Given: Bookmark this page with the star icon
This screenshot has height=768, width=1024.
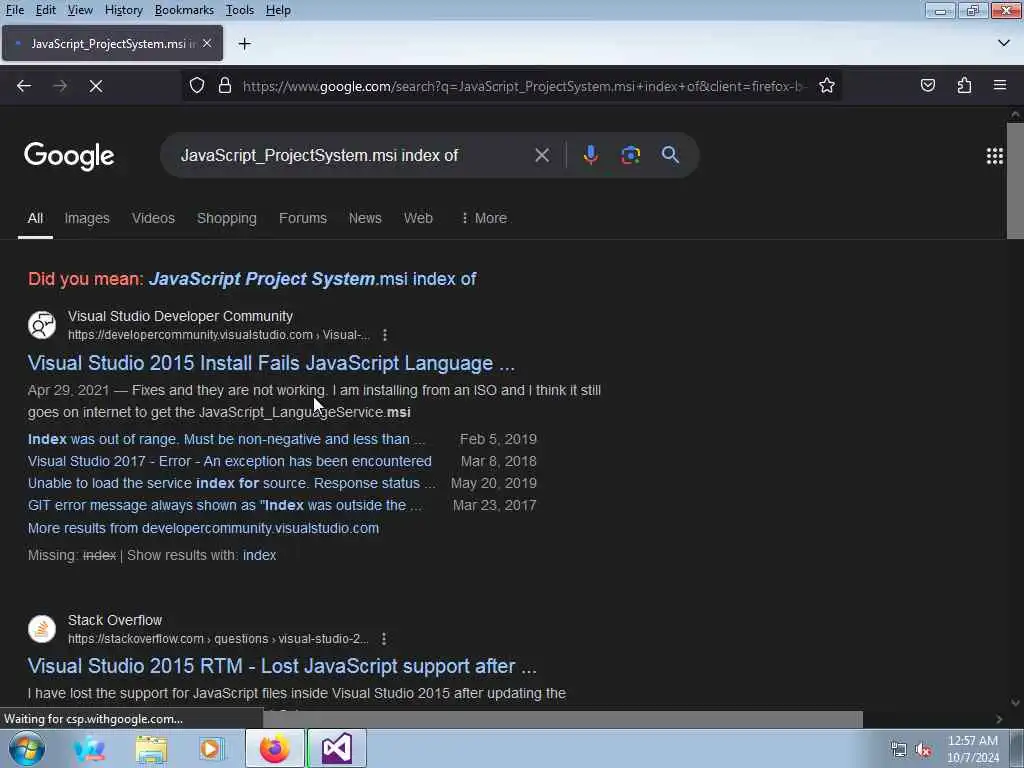Looking at the screenshot, I should pos(827,86).
